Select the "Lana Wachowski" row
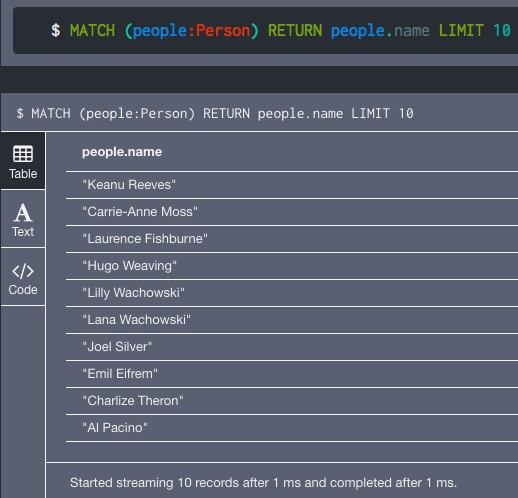The height and width of the screenshot is (498, 518). coord(292,320)
